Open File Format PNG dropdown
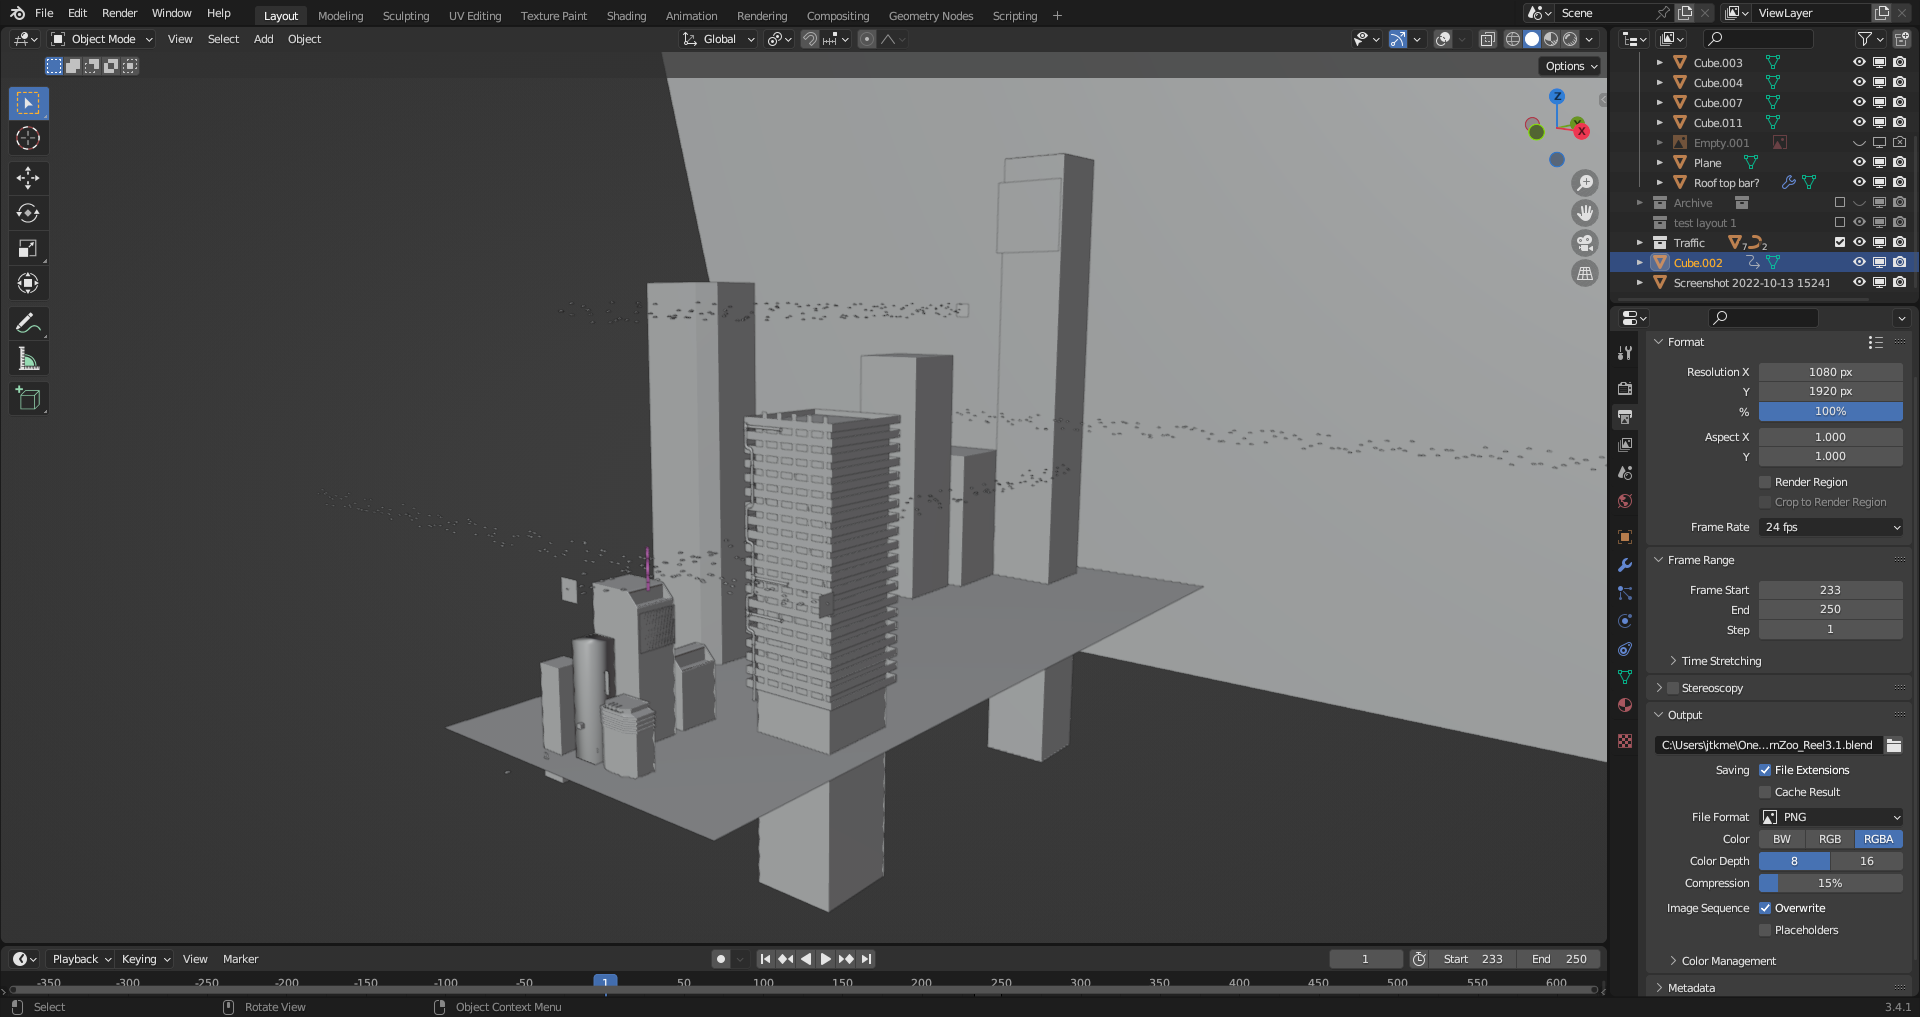The height and width of the screenshot is (1017, 1920). (x=1831, y=817)
